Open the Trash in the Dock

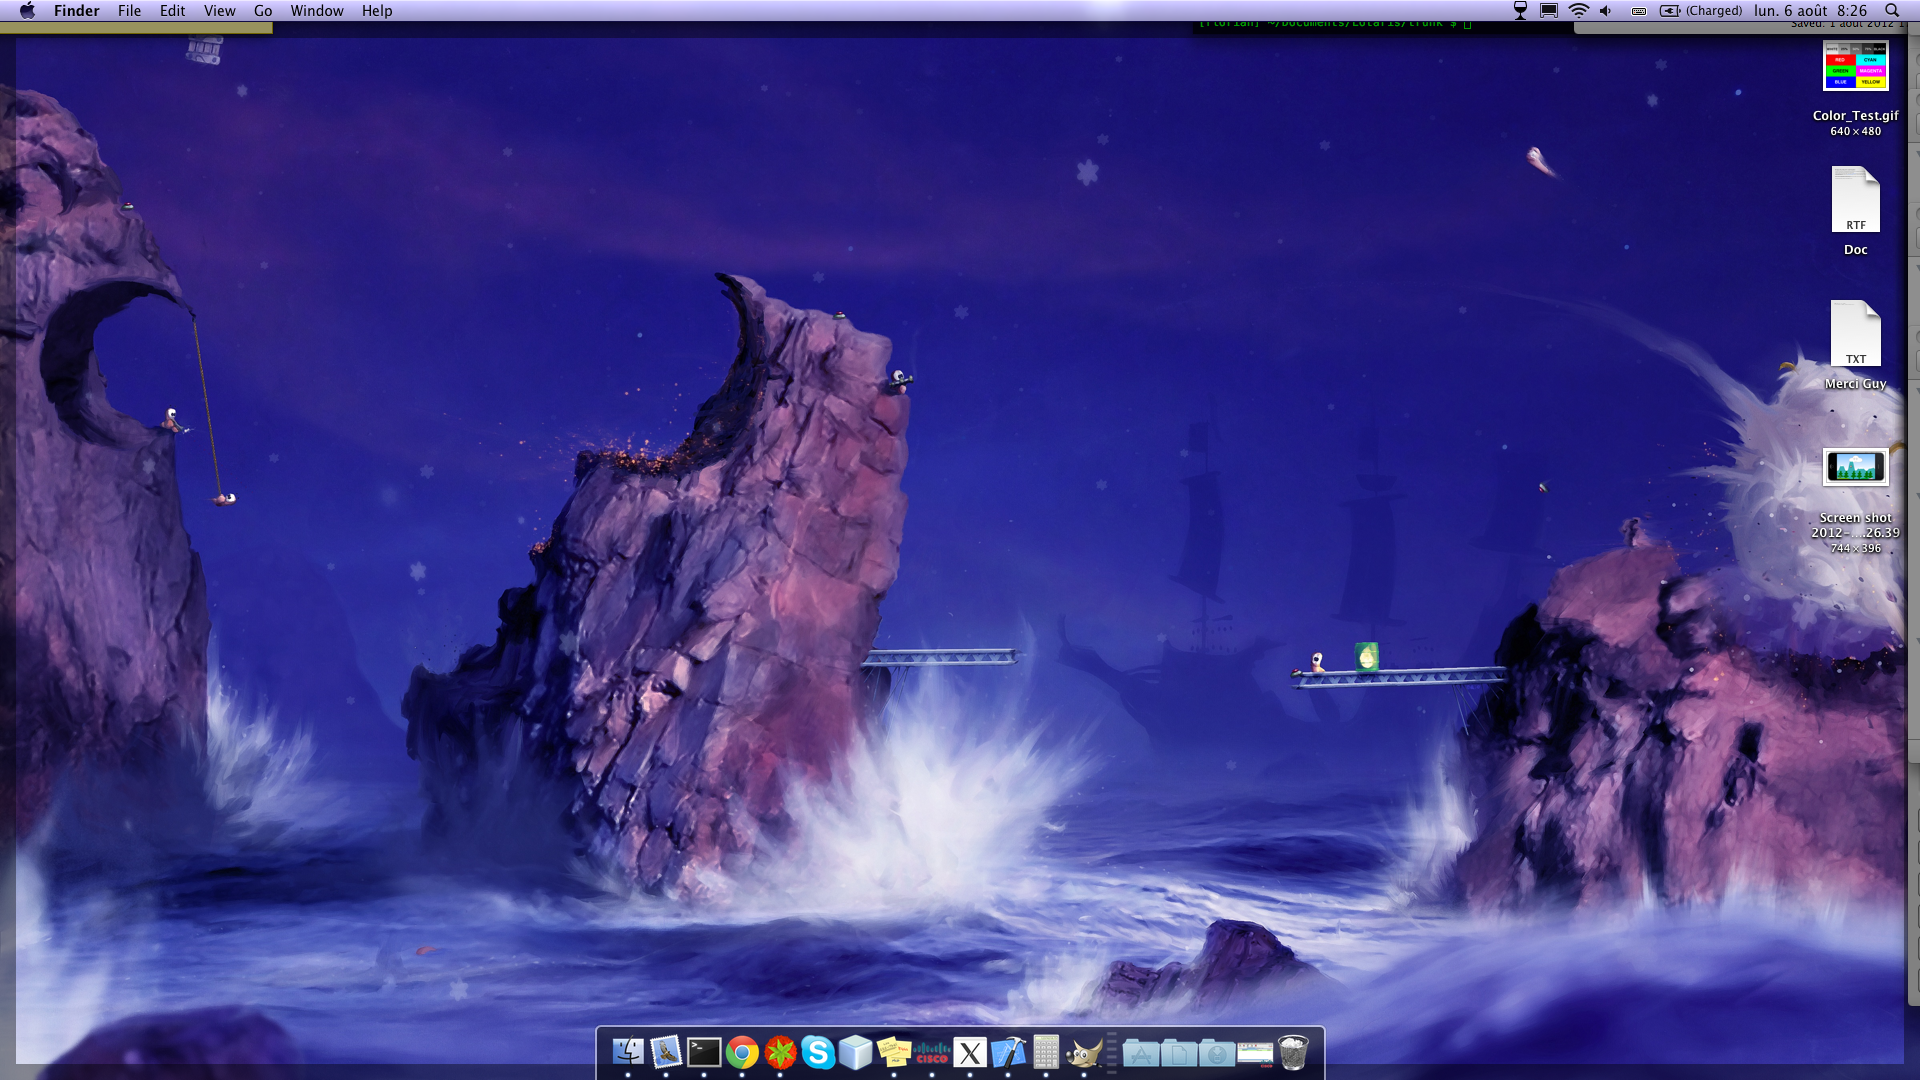pos(1293,1052)
